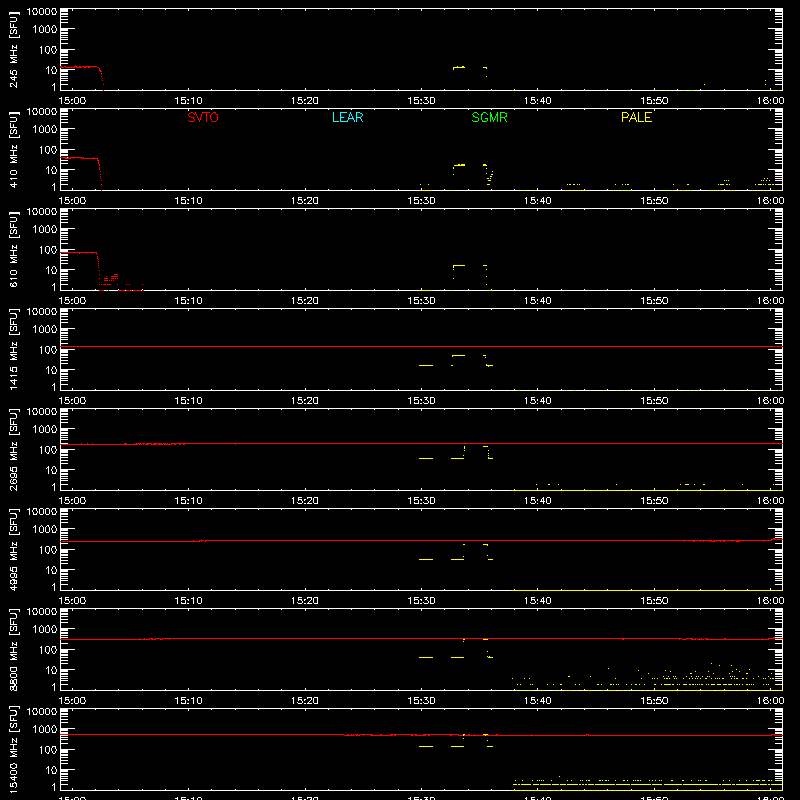Click the green SGMR station label
Screen dimensions: 800x800
click(489, 117)
